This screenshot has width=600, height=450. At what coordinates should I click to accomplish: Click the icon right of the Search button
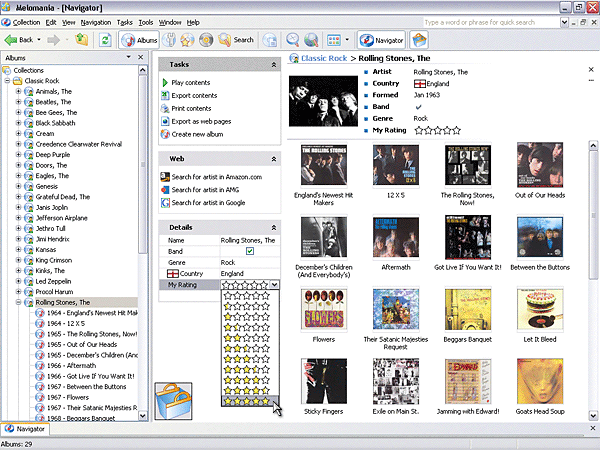tap(270, 40)
